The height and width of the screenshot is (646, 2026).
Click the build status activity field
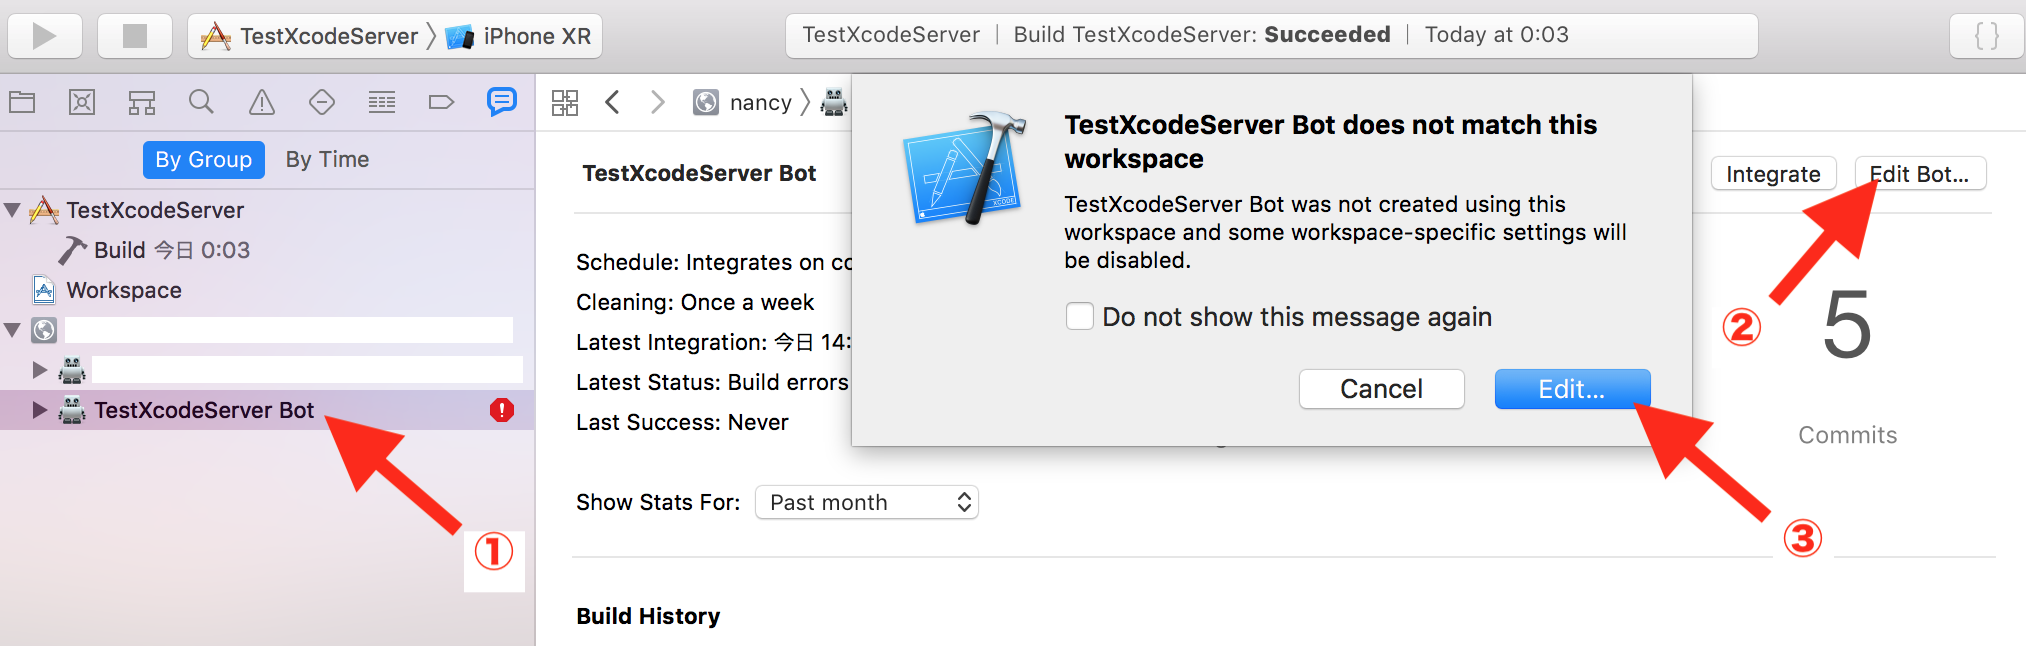tap(1271, 36)
